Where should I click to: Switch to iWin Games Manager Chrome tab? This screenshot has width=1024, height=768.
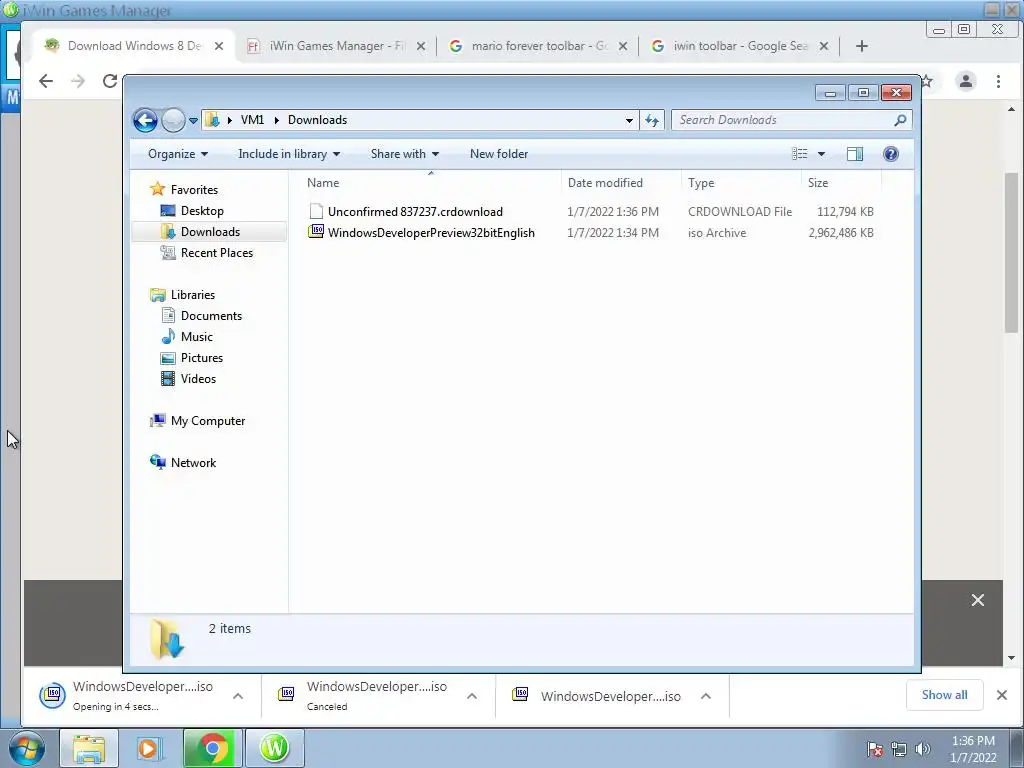pyautogui.click(x=336, y=46)
